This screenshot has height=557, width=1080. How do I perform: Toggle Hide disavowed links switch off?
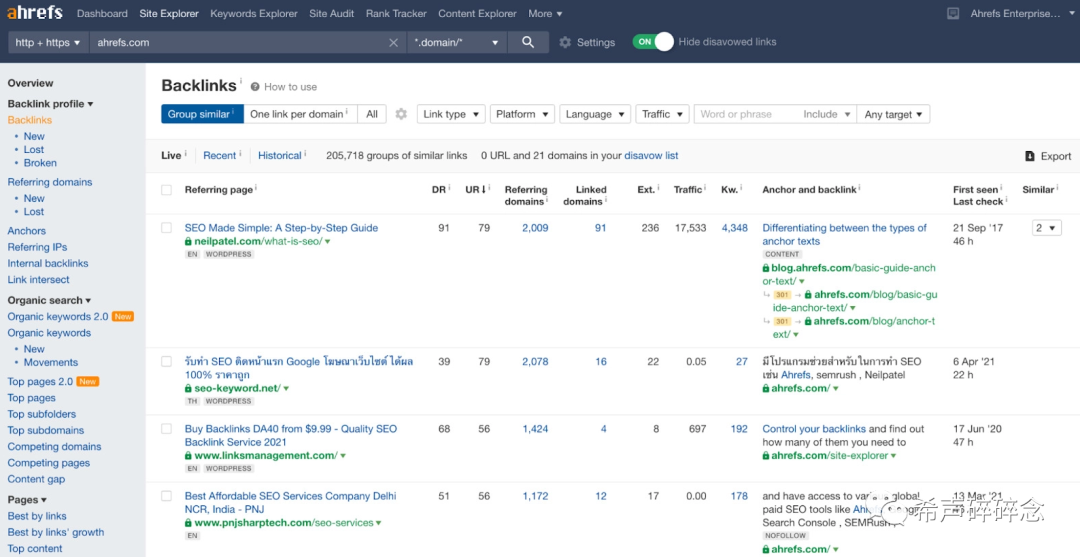coord(653,42)
